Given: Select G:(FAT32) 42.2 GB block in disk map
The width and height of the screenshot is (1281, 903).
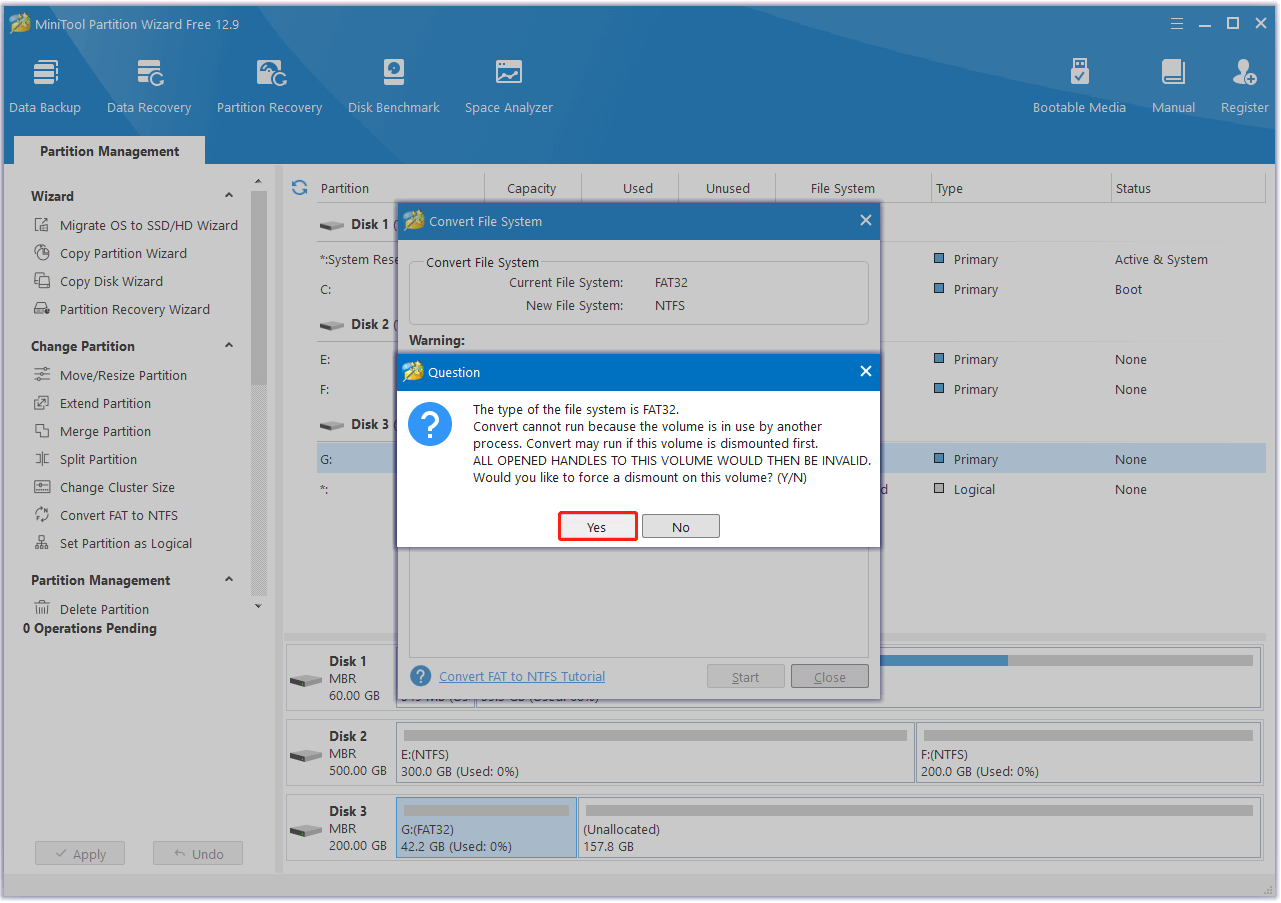Looking at the screenshot, I should pos(487,828).
